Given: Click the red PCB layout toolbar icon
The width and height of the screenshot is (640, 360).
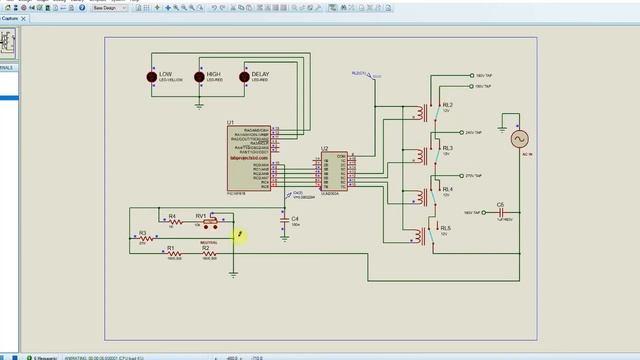Looking at the screenshot, I should (x=24, y=8).
